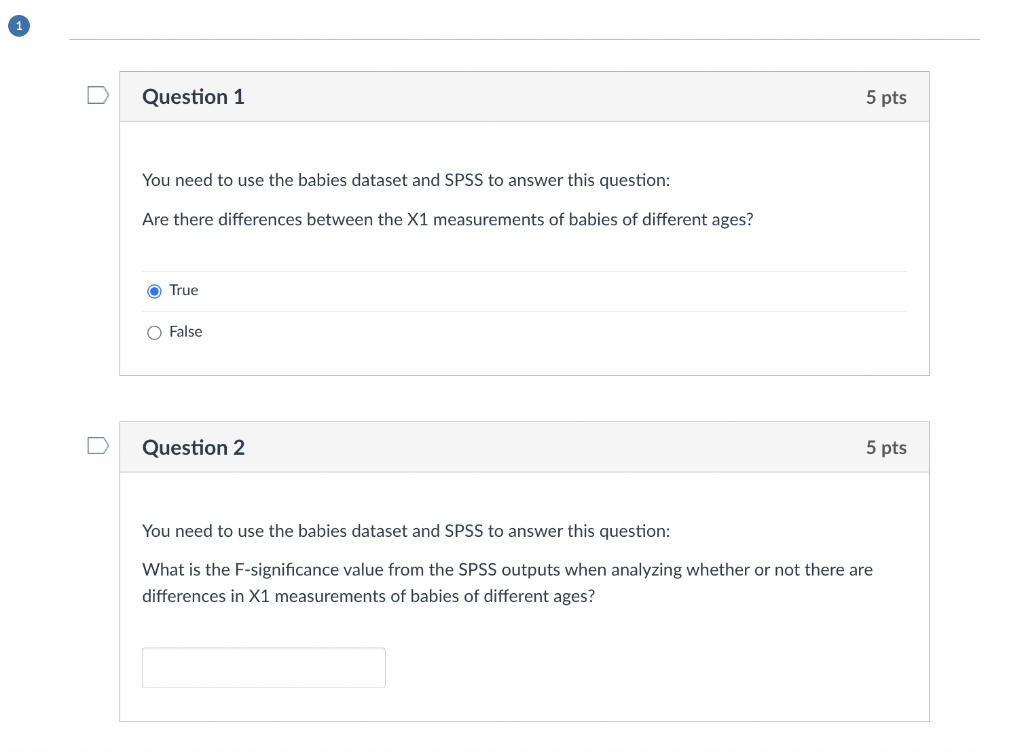
Task: Click the bookmark icon beside Question 2
Action: pyautogui.click(x=97, y=444)
